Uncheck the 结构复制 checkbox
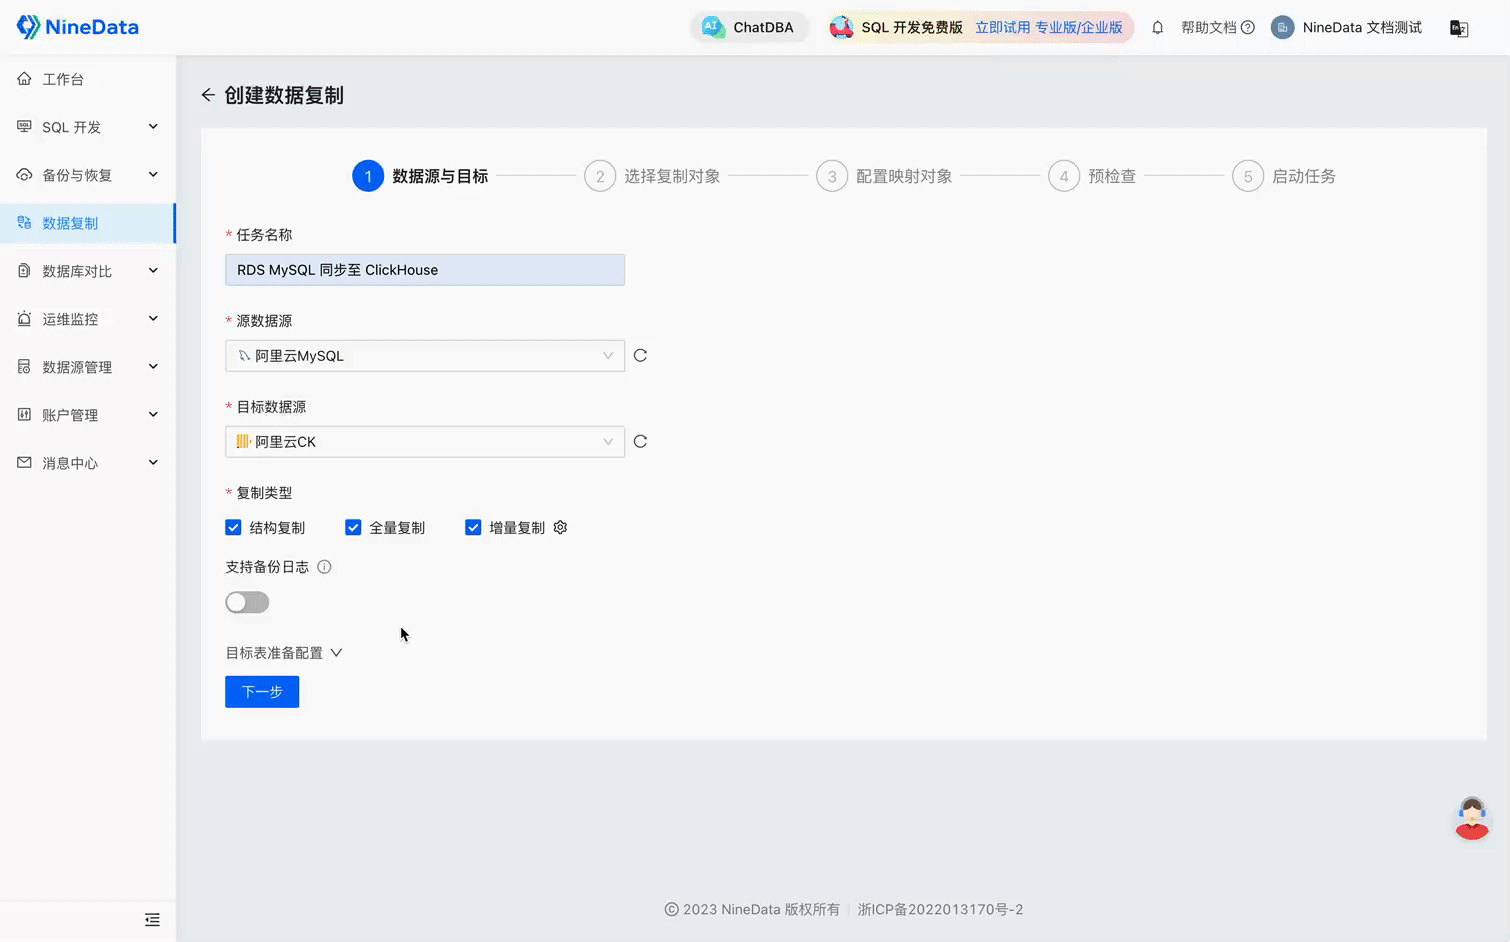Viewport: 1510px width, 942px height. 232,527
